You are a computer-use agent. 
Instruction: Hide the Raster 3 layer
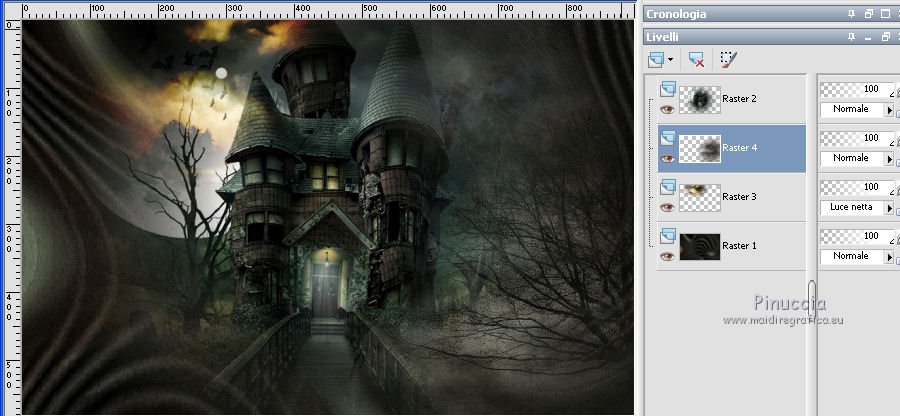tap(667, 207)
